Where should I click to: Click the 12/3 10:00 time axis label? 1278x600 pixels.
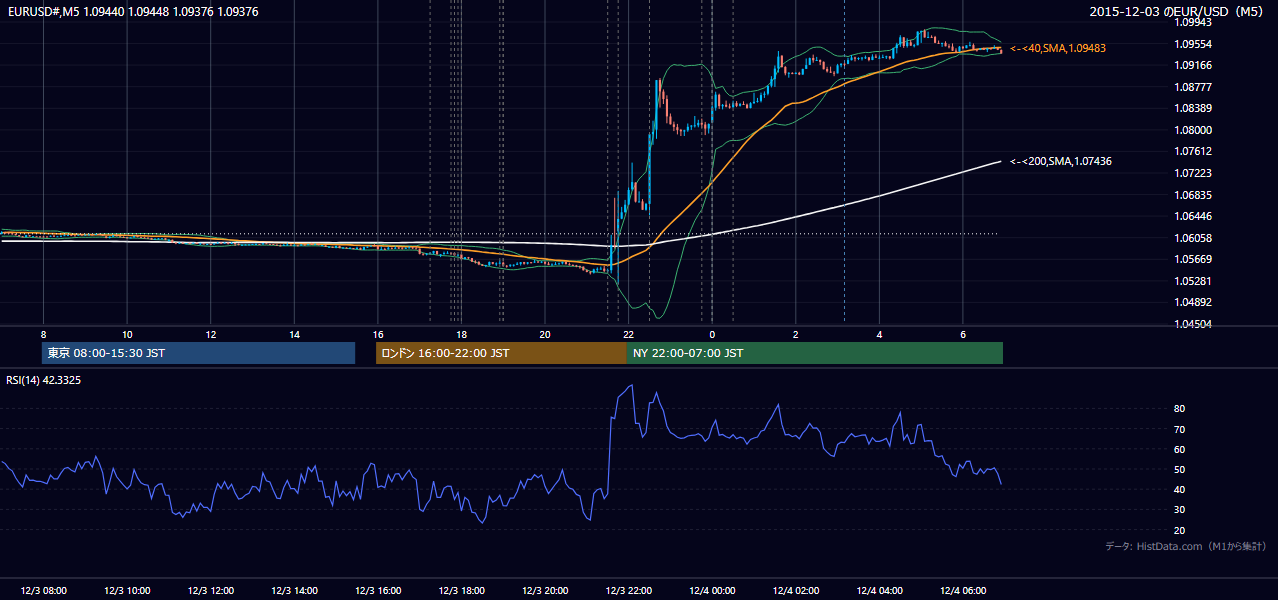[x=126, y=590]
